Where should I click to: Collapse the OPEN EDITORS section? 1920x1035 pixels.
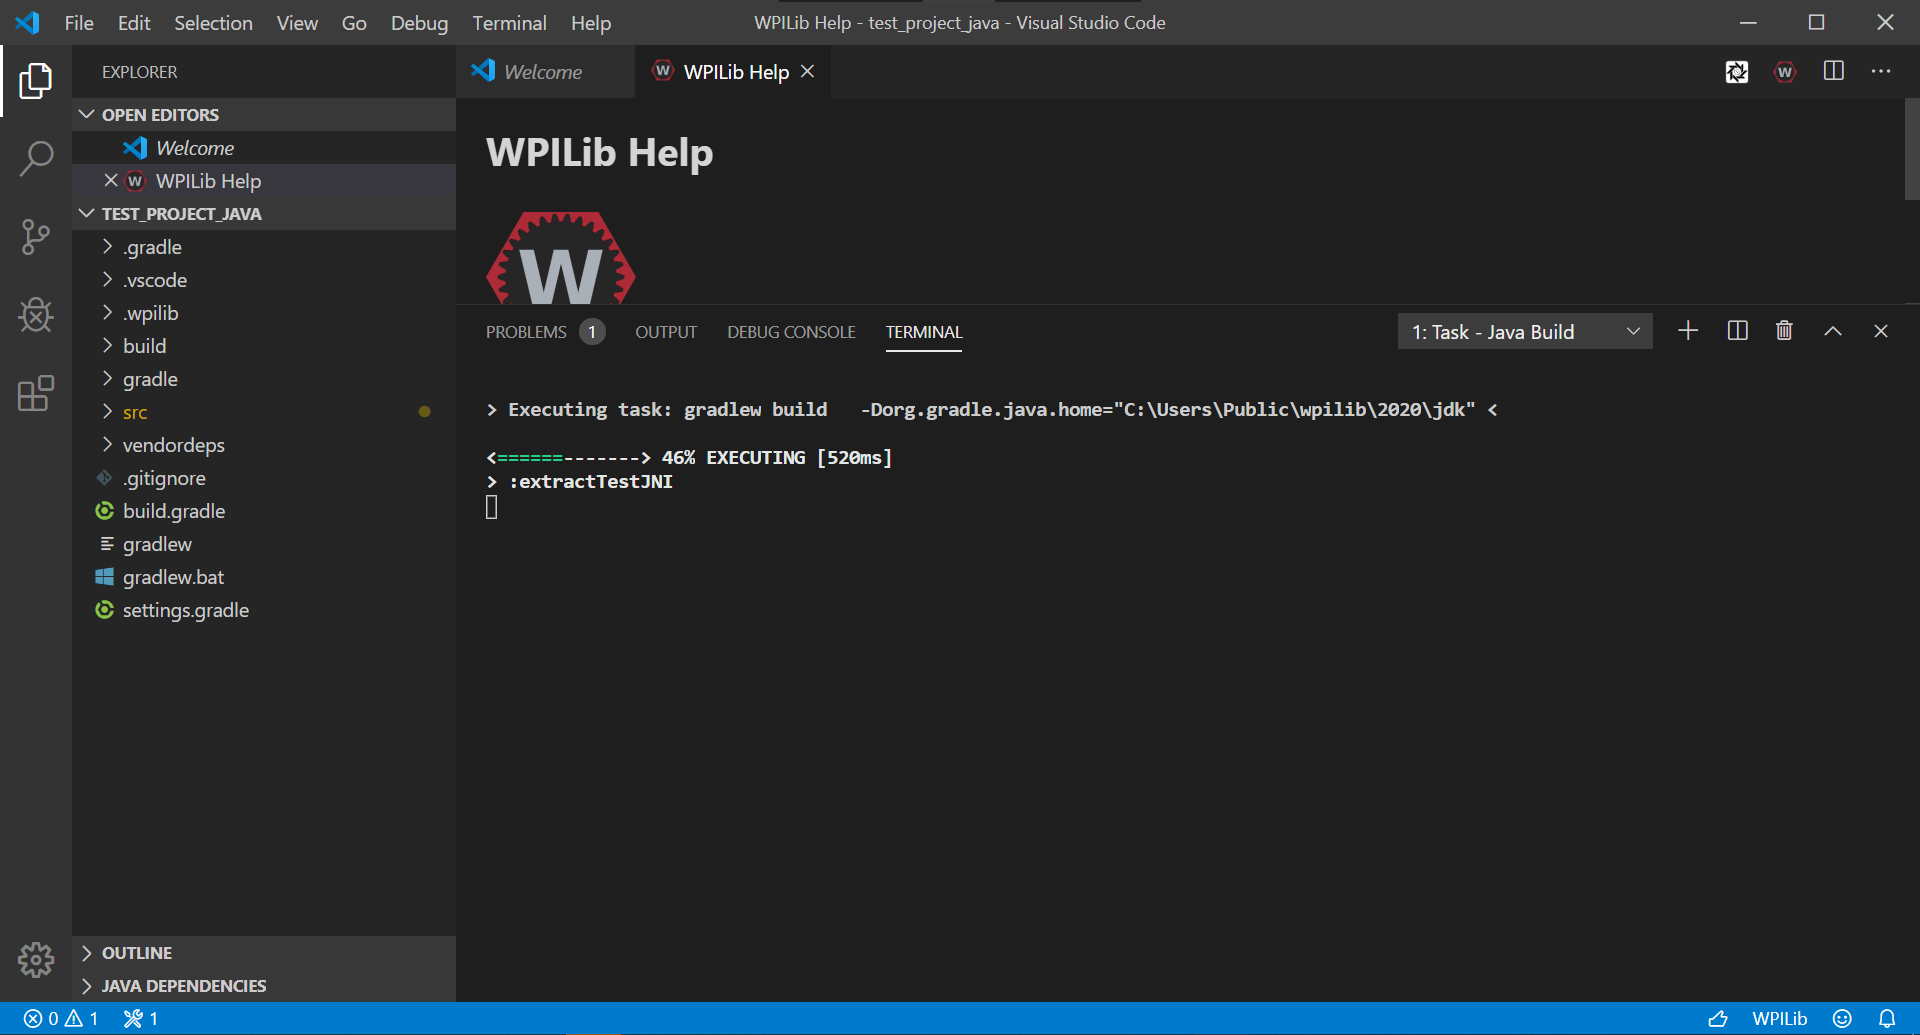264,115
